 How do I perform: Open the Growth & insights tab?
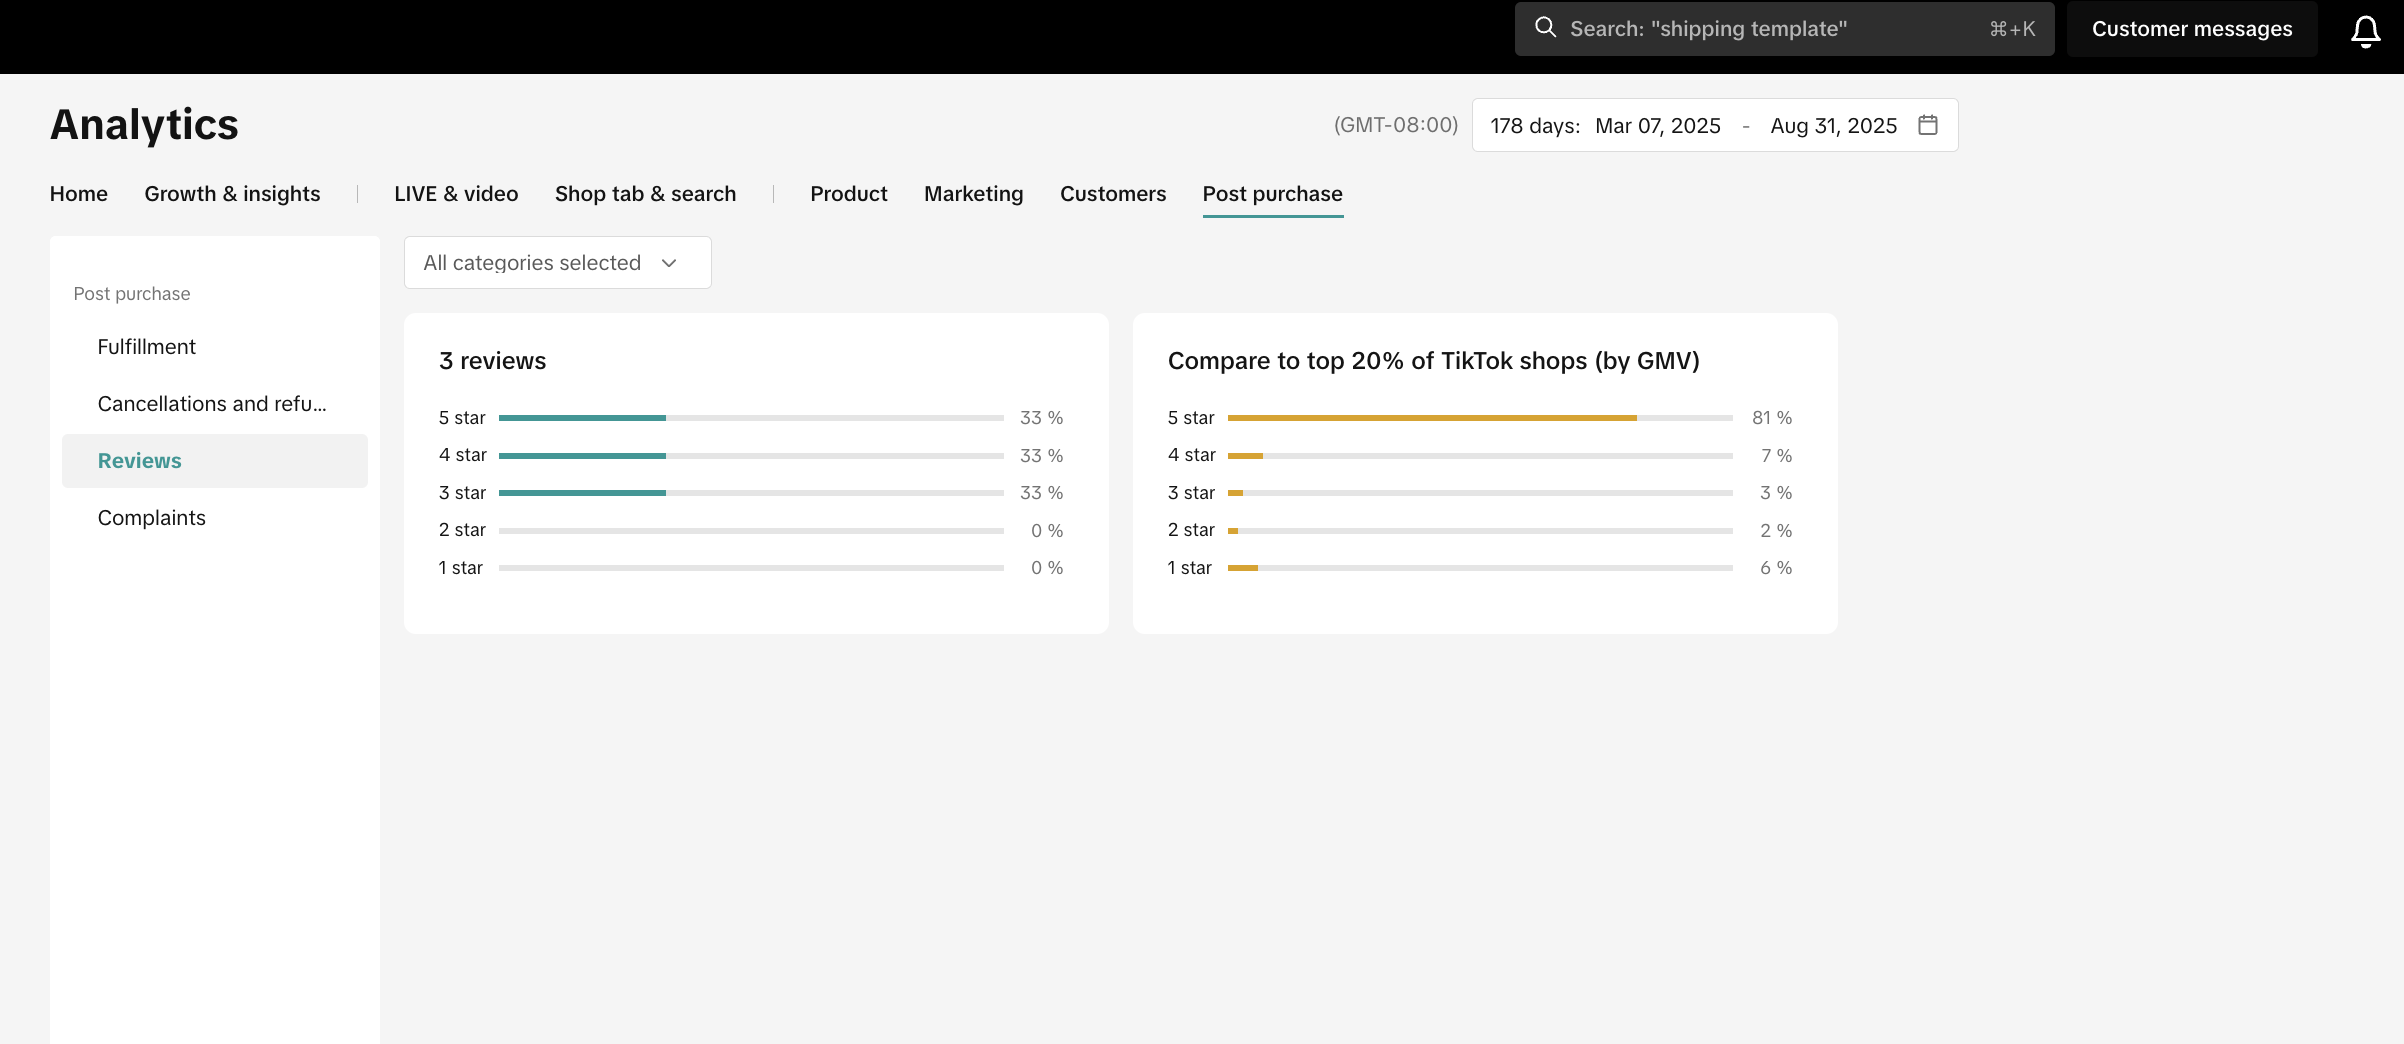(x=232, y=194)
